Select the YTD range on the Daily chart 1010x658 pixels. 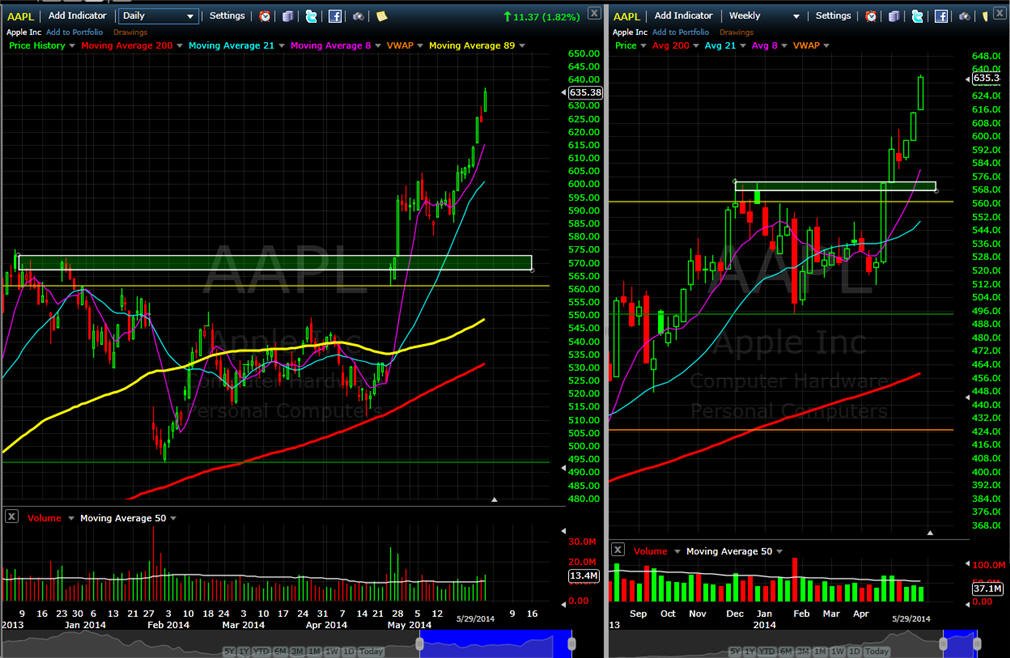261,652
